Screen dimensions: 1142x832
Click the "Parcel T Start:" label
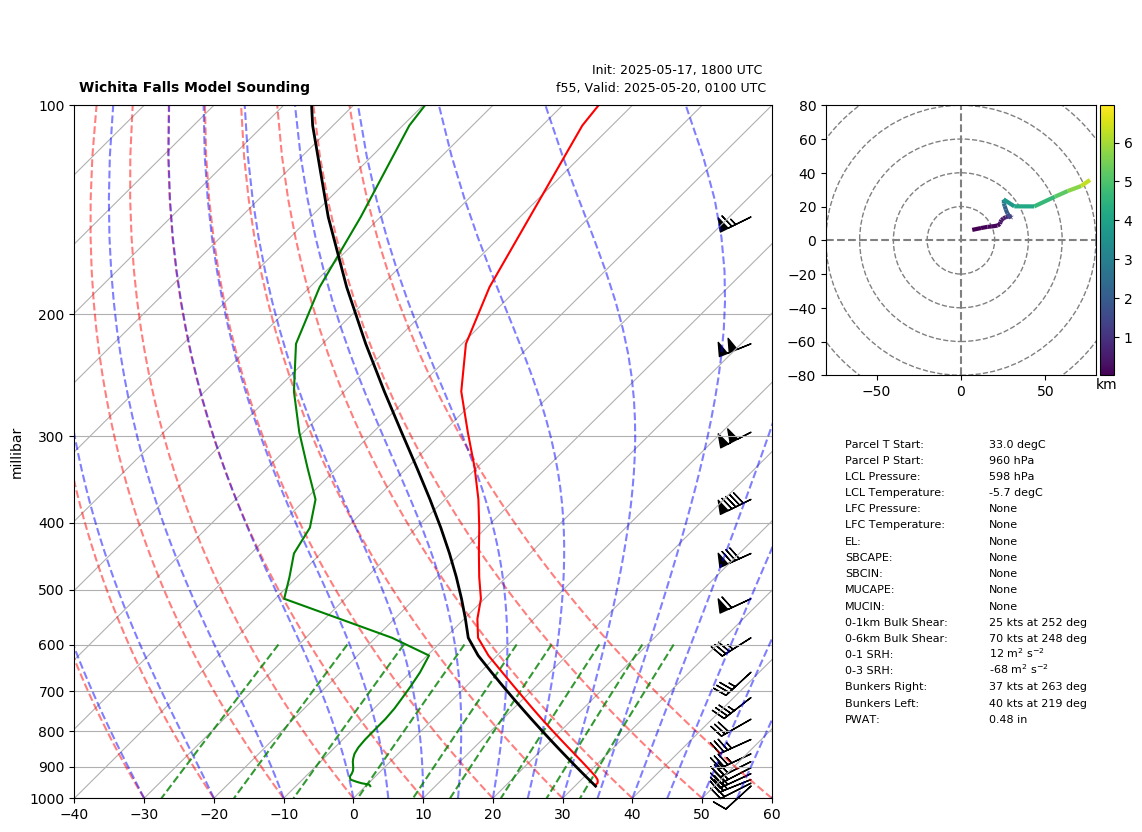pos(884,444)
